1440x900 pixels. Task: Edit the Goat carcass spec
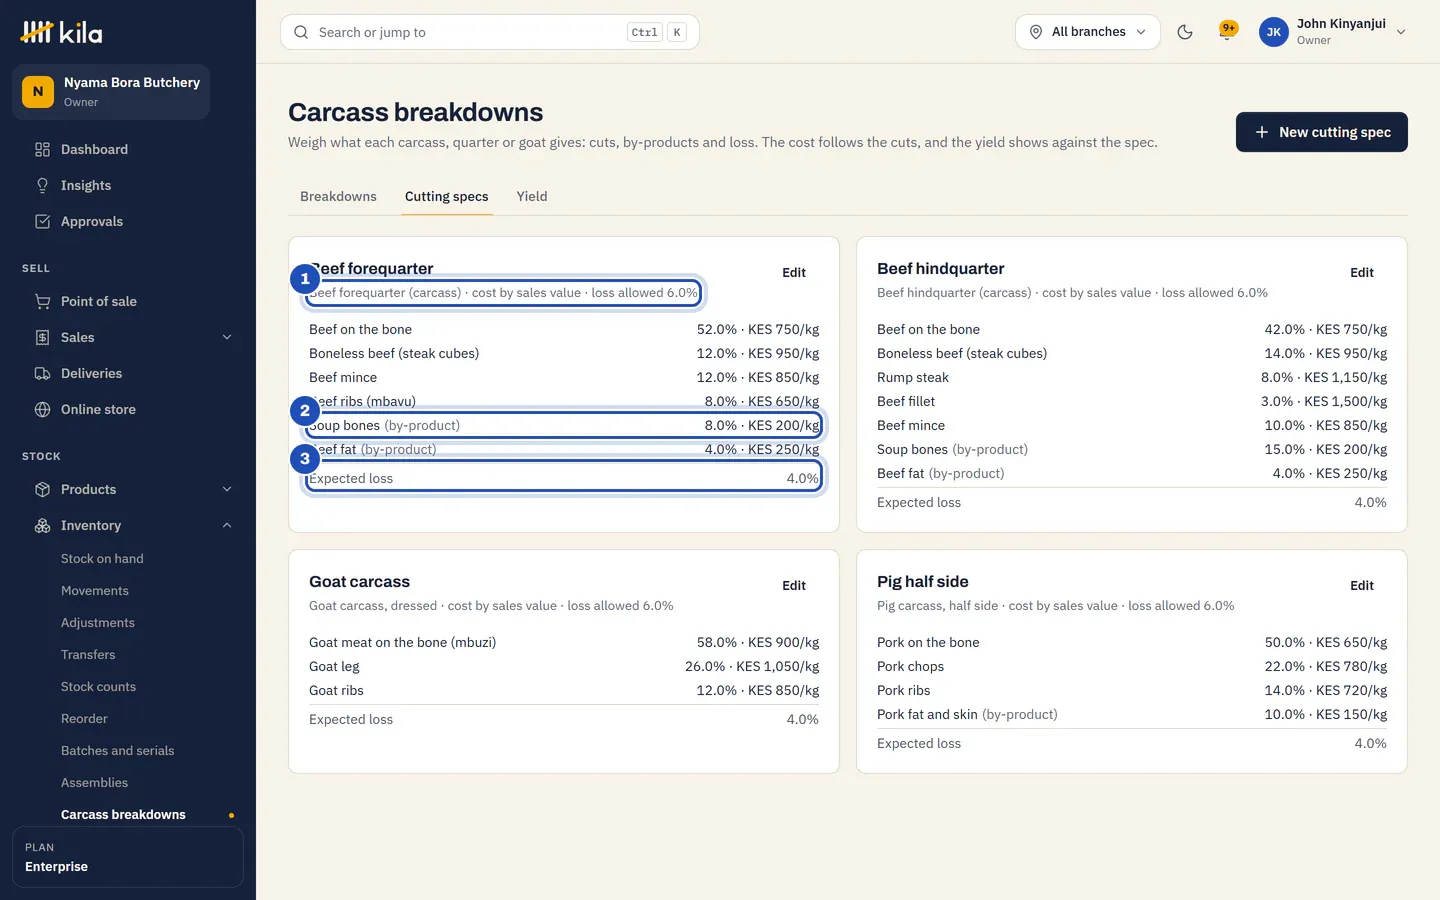pos(794,585)
